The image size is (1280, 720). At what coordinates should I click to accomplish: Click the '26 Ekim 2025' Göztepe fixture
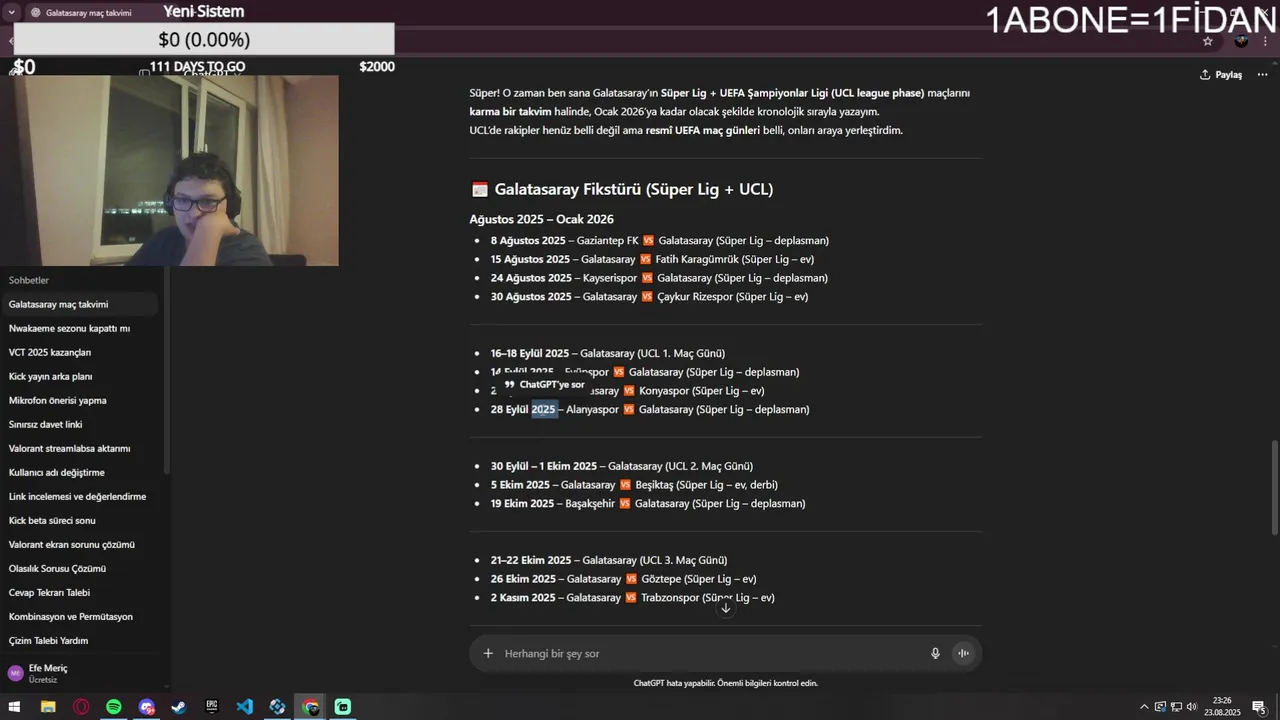623,579
